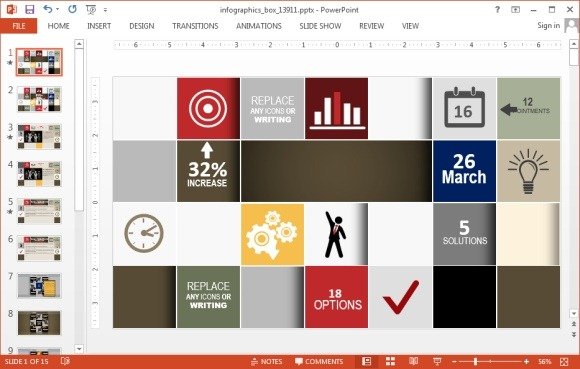Select the light bulb icon
Viewport: 580px width, 369px height.
pos(528,172)
